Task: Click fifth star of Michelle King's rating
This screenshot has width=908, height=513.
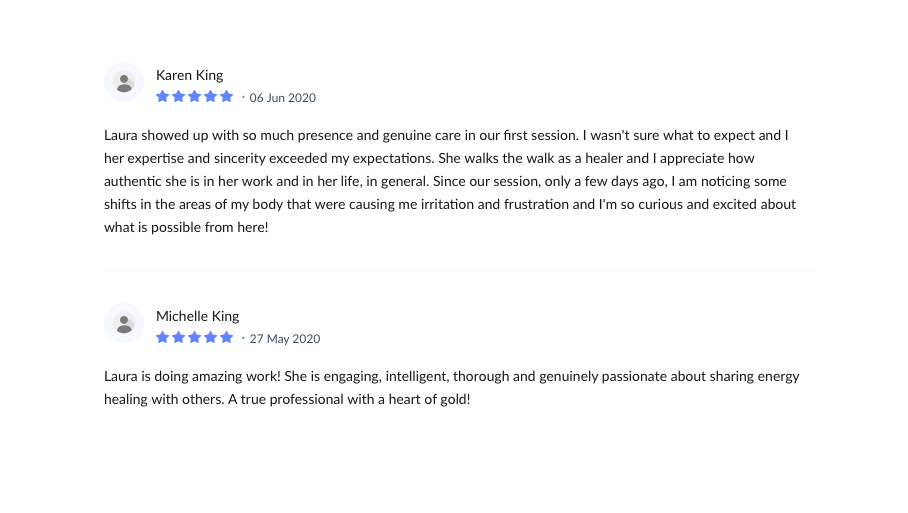Action: tap(227, 338)
